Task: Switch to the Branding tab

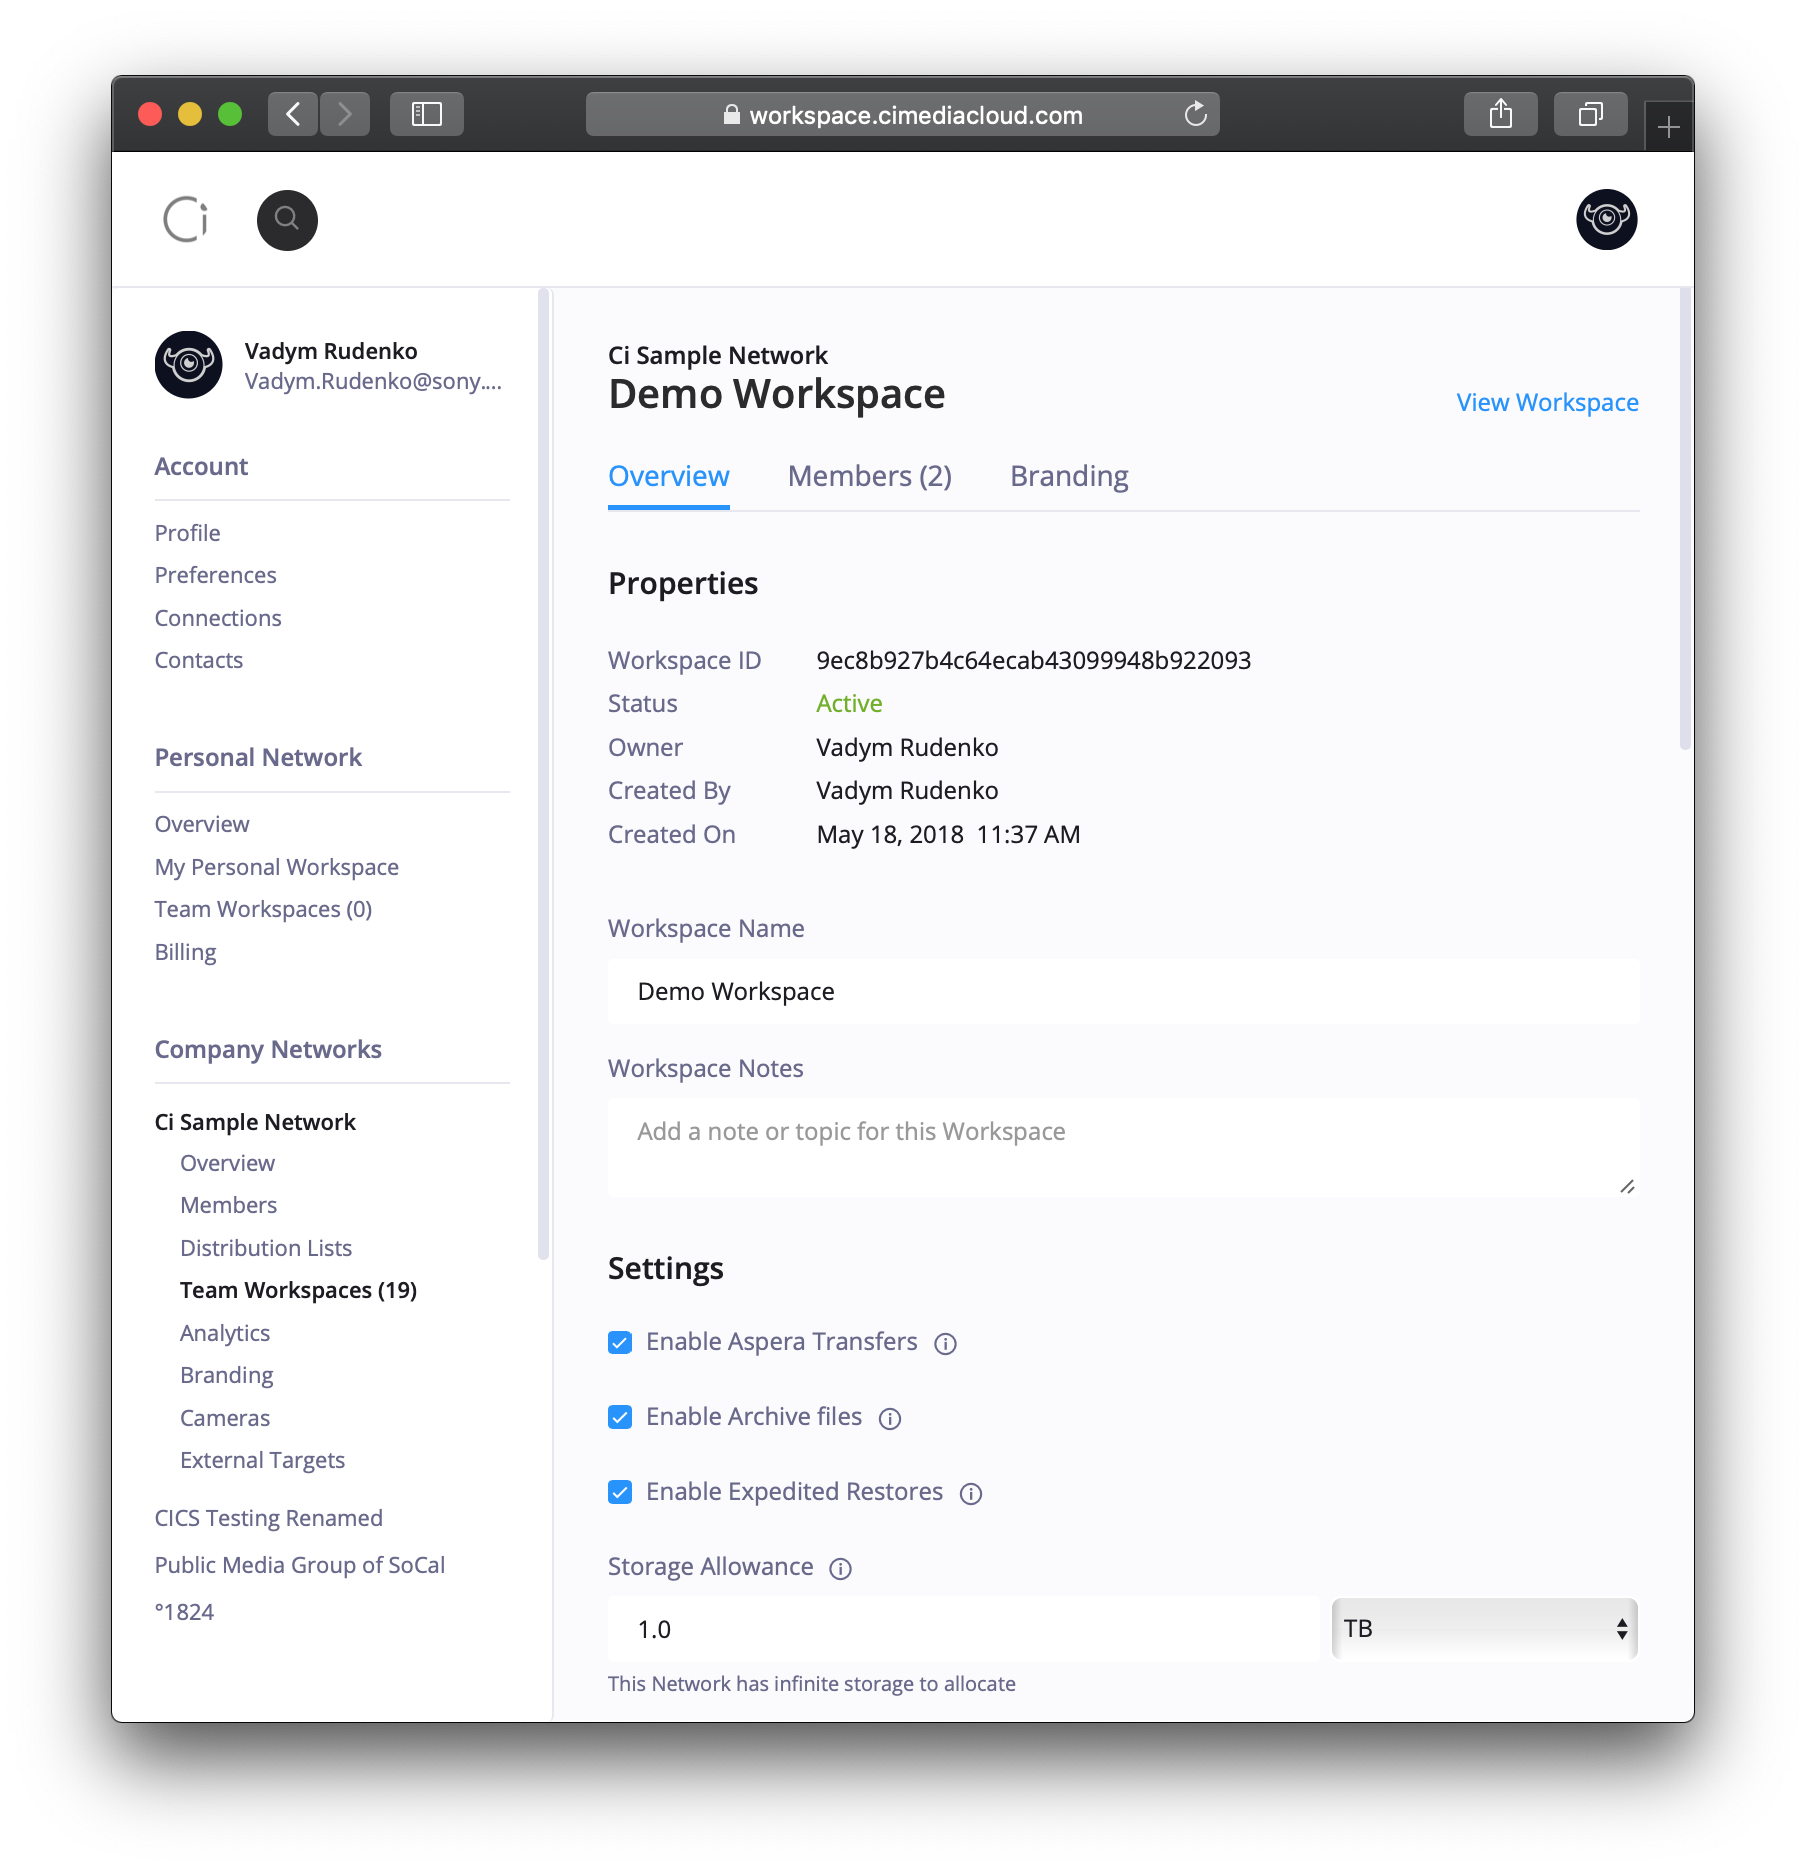Action: coord(1069,476)
